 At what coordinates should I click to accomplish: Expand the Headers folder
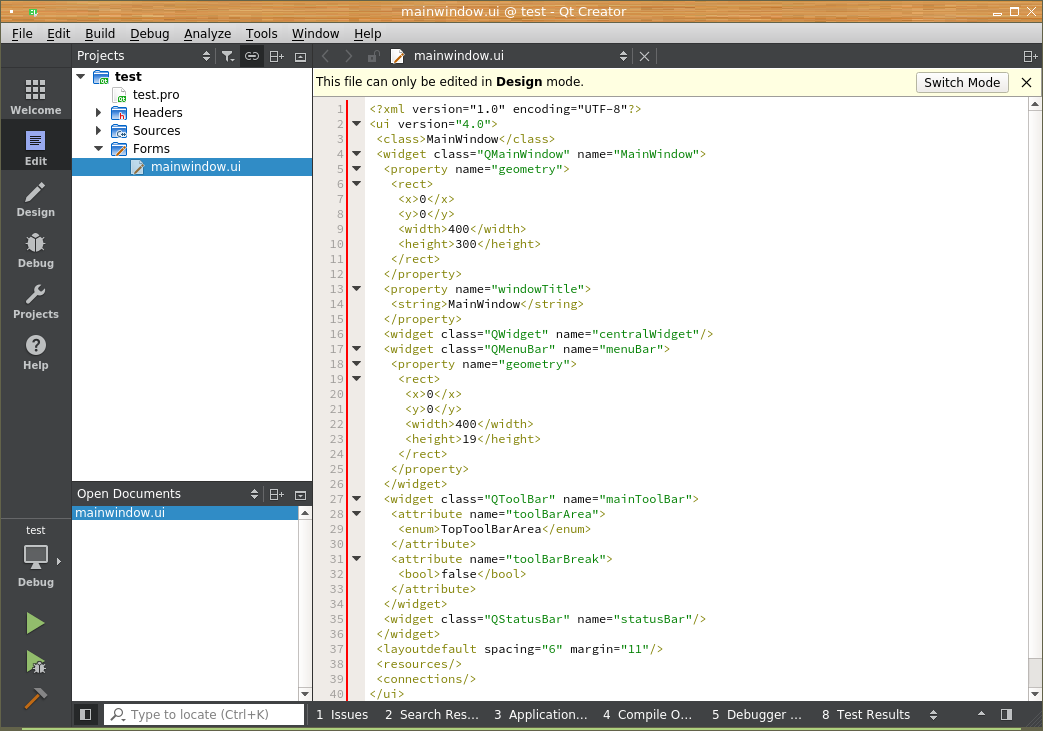click(98, 112)
